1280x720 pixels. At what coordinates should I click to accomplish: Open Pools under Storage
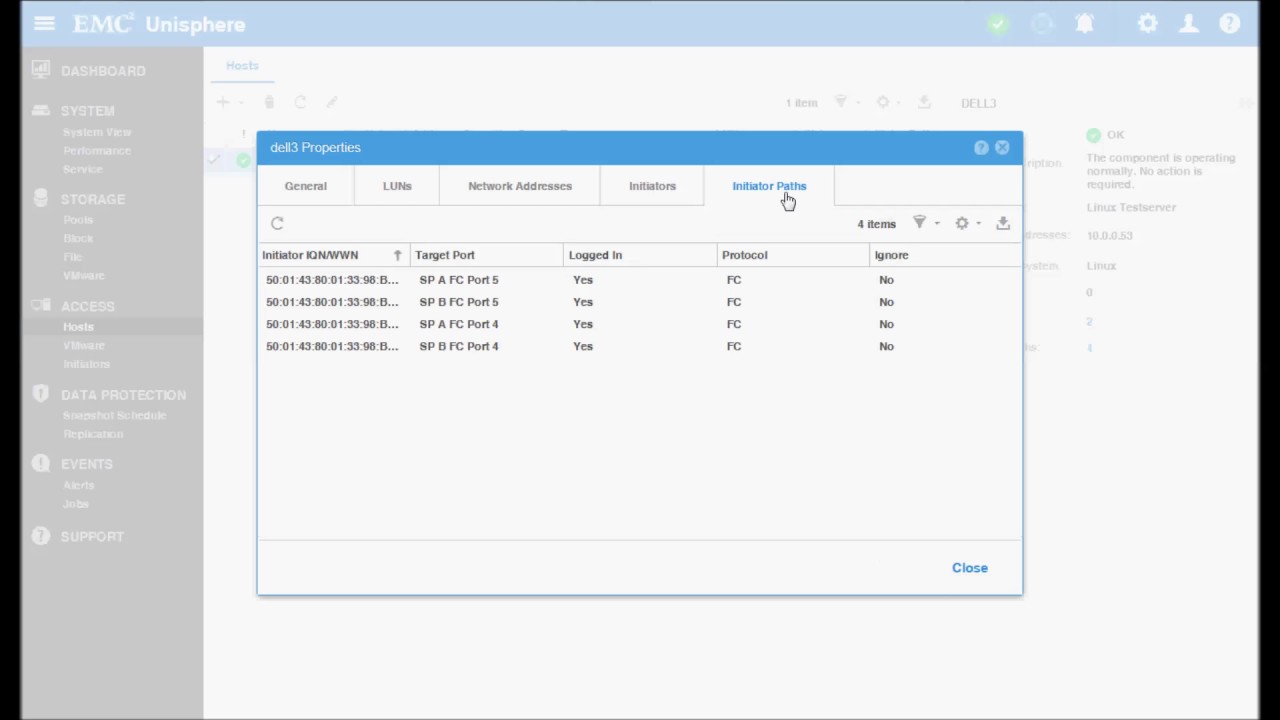click(78, 220)
